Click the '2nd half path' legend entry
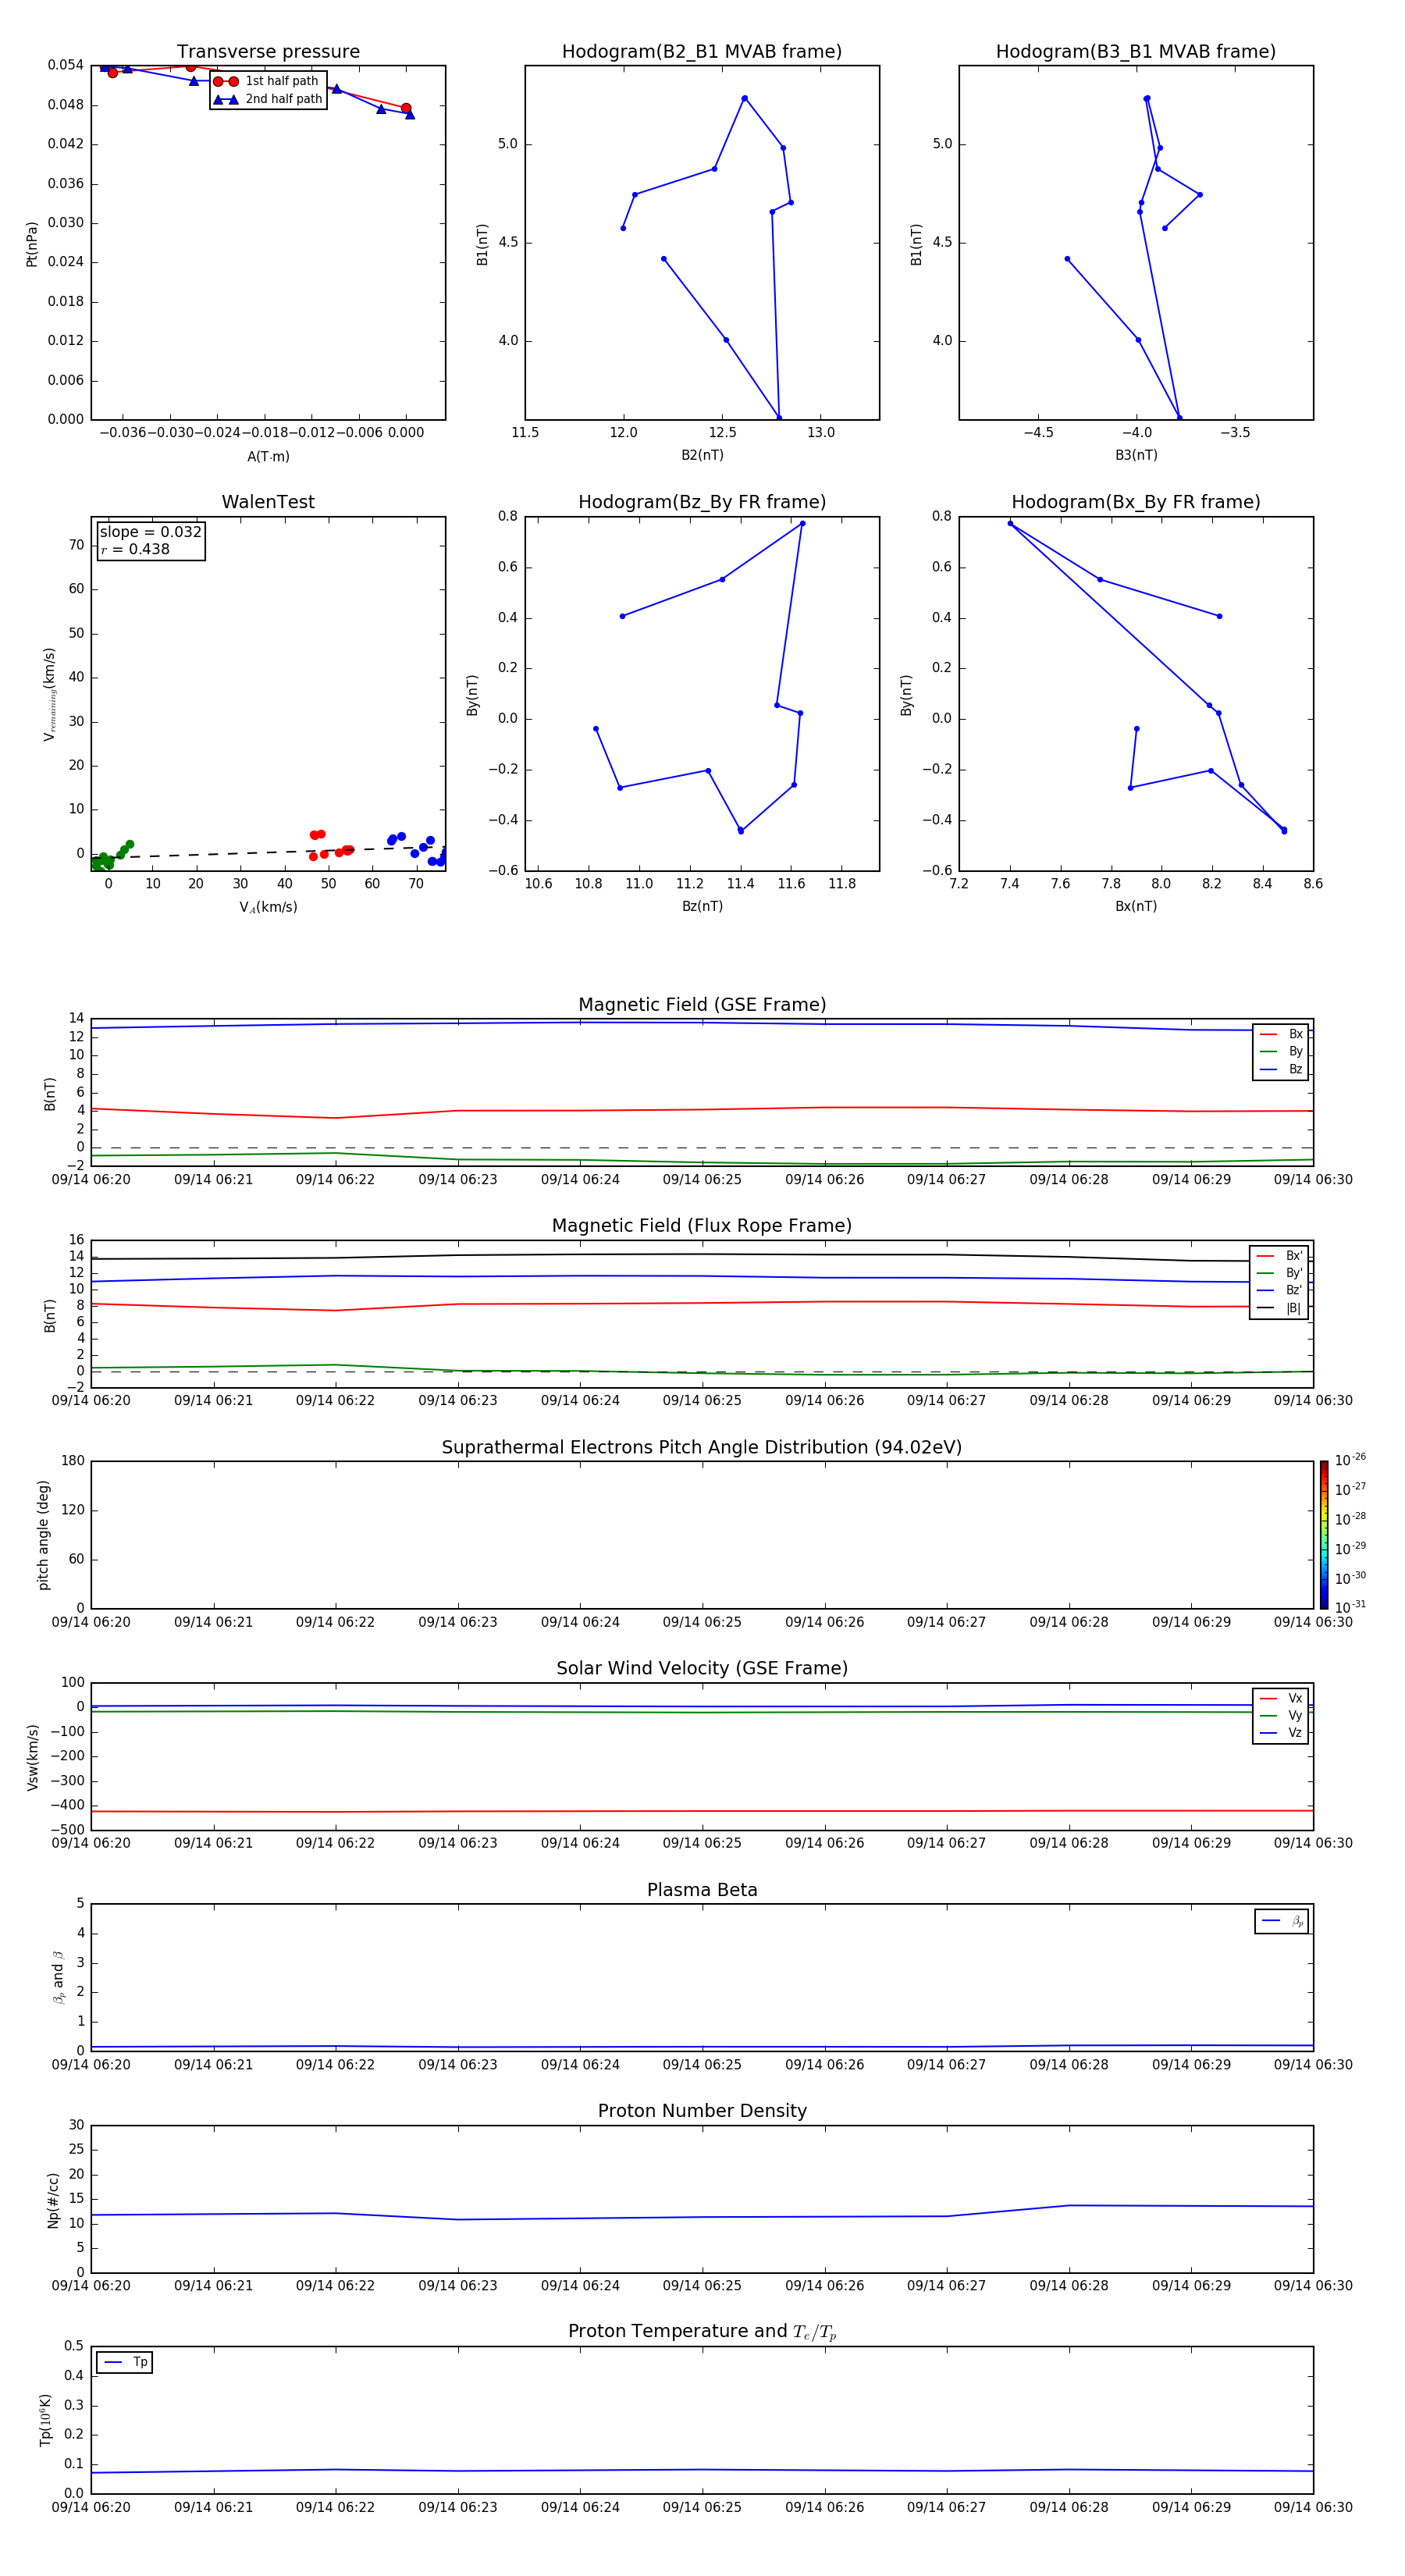This screenshot has width=1405, height=2576. [268, 99]
